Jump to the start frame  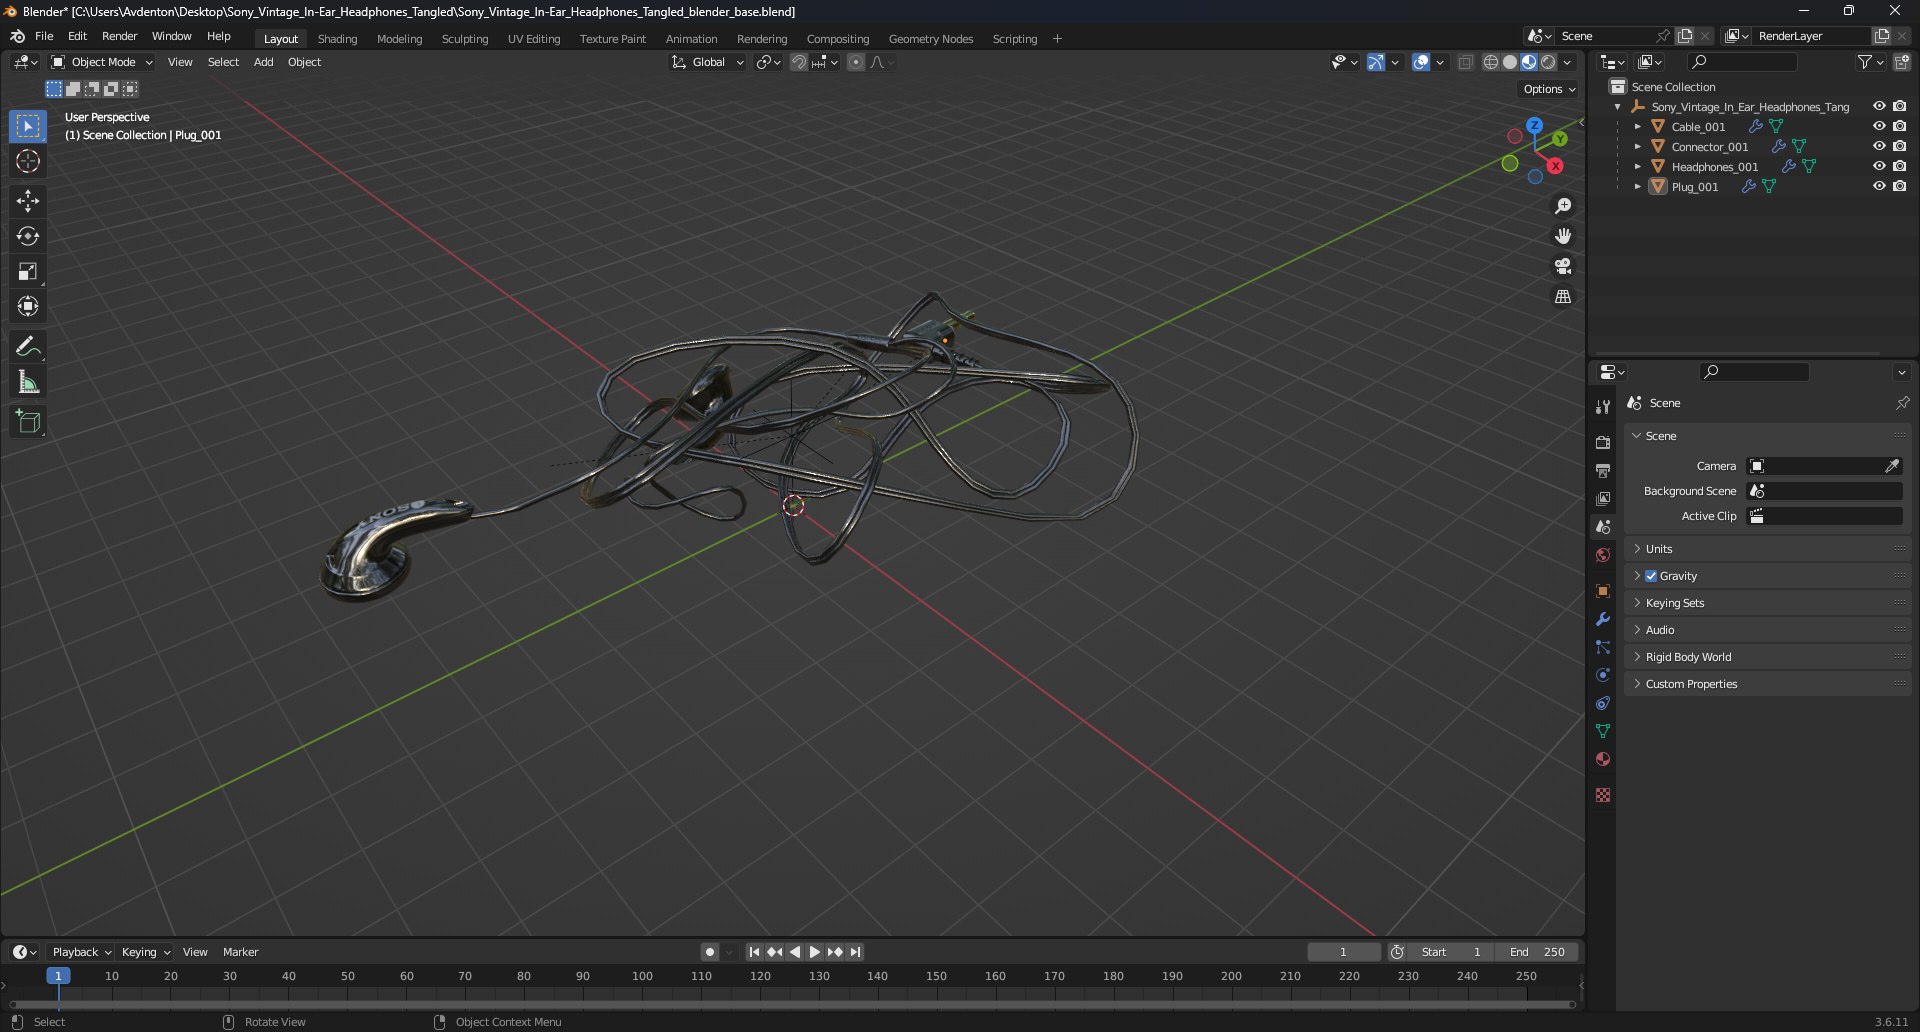tap(754, 952)
